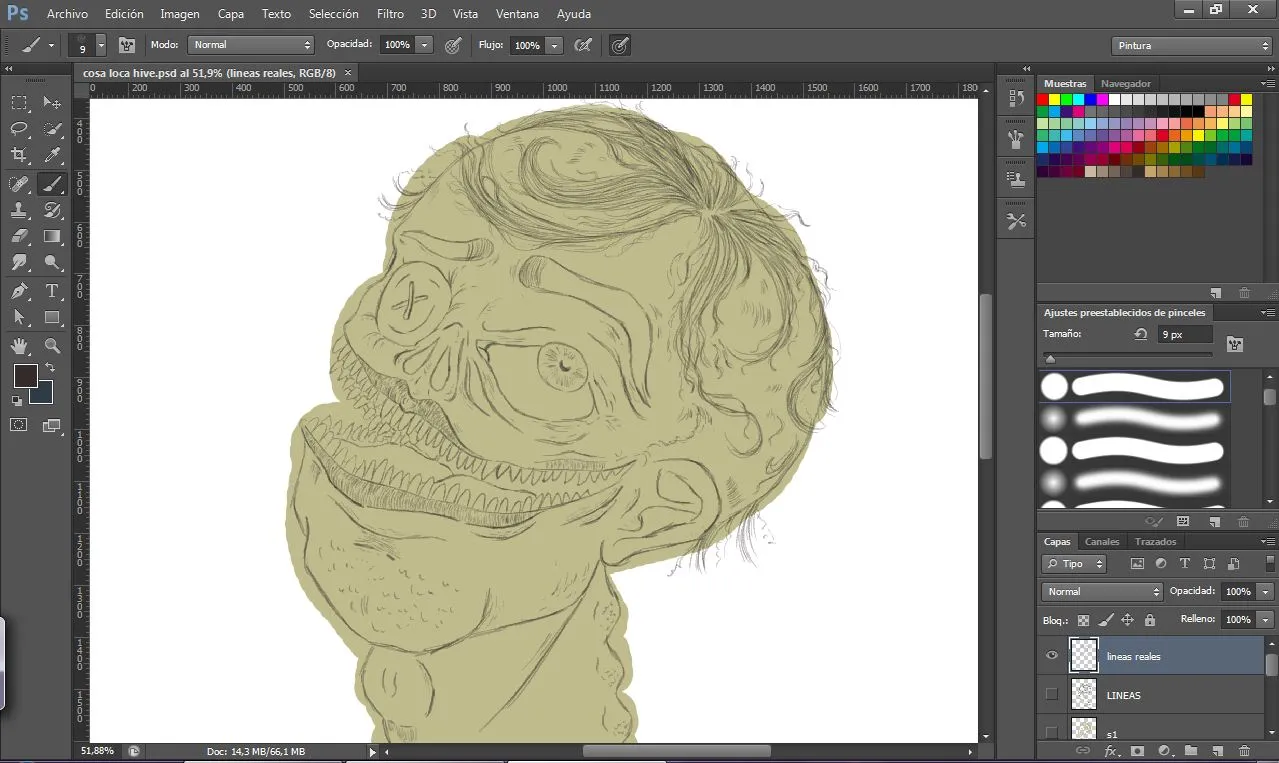Select the Eraser tool
The height and width of the screenshot is (763, 1279).
pyautogui.click(x=19, y=237)
